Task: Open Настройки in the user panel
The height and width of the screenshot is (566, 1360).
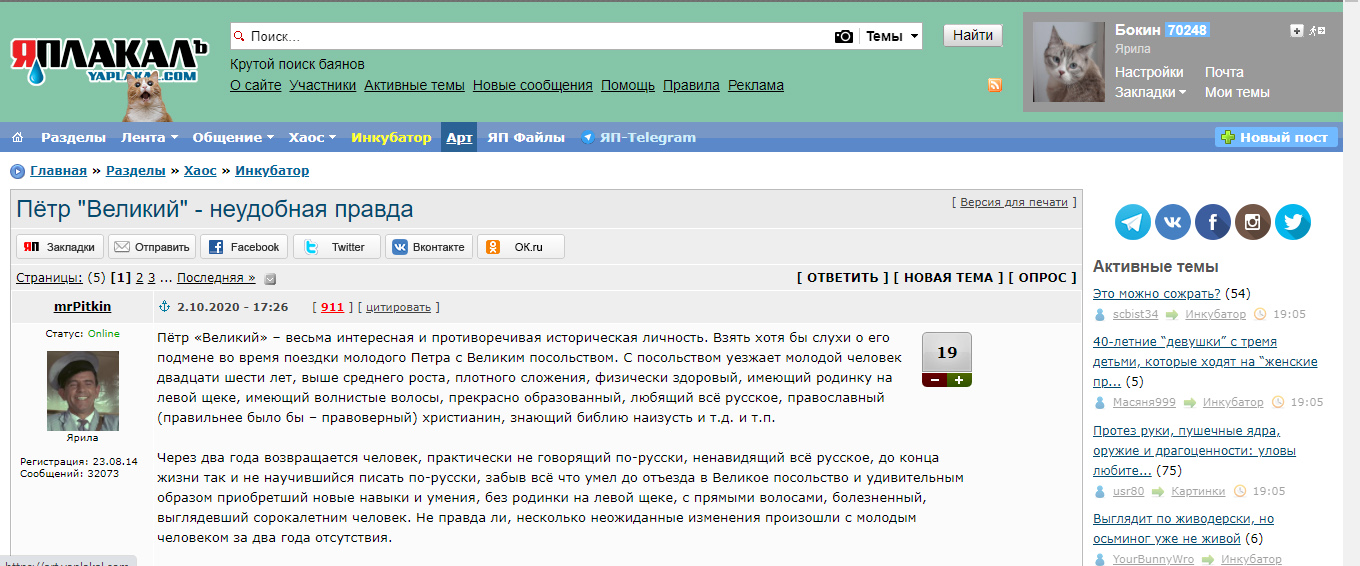Action: click(x=1149, y=72)
